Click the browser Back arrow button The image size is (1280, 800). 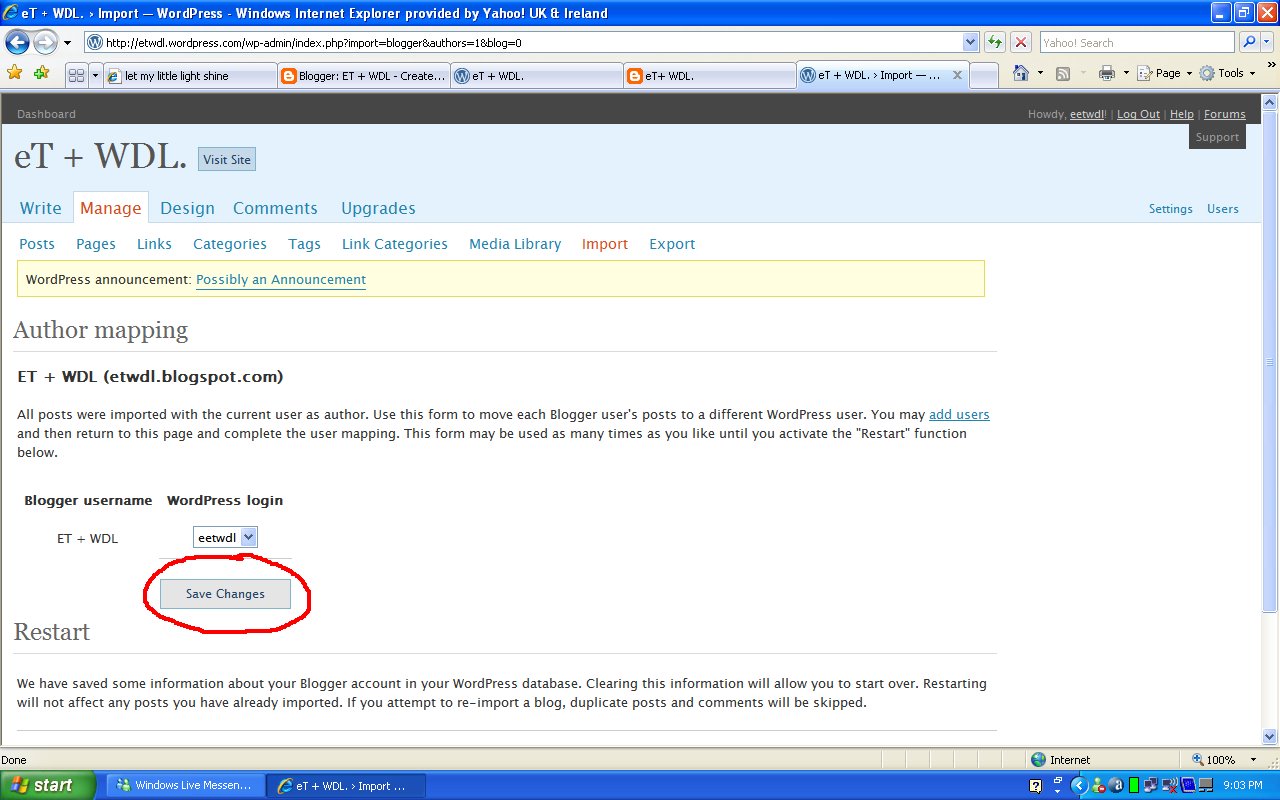[x=17, y=43]
